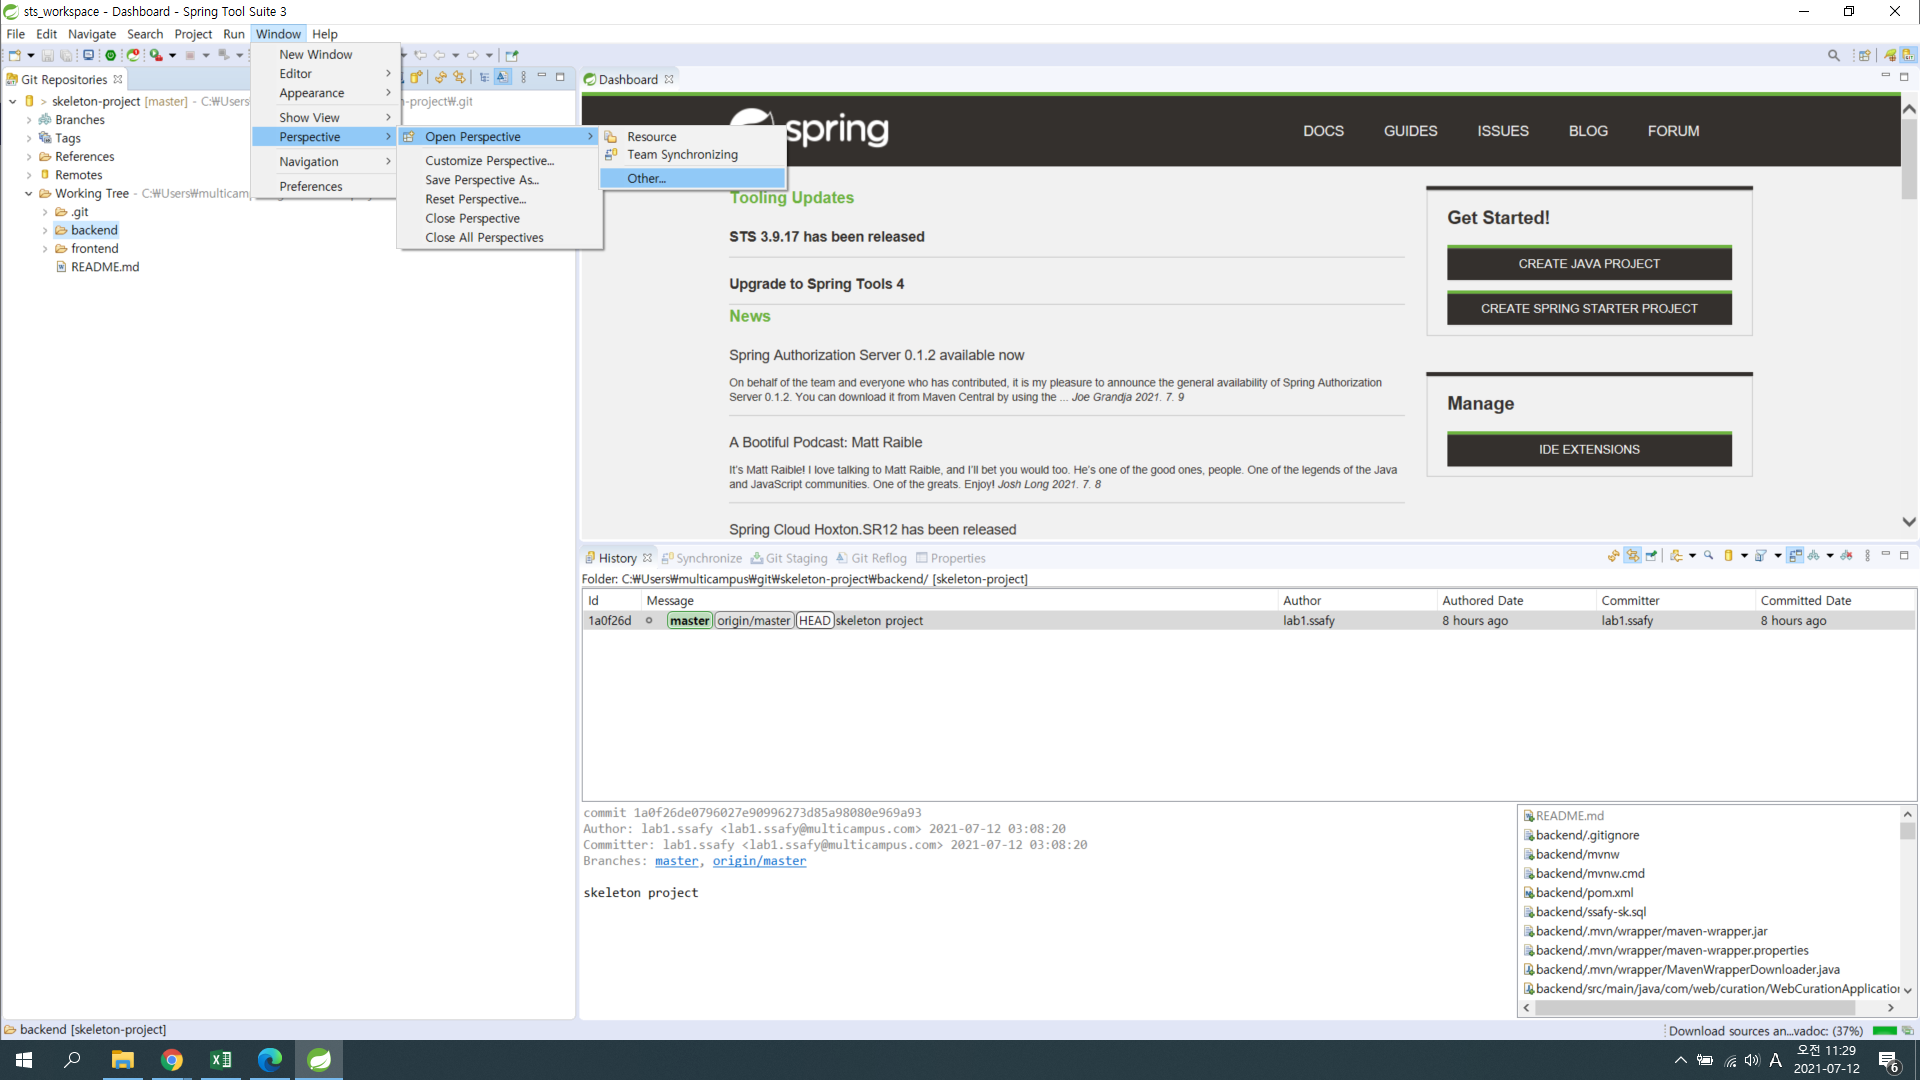This screenshot has width=1920, height=1080.
Task: Click the search magnifier in History toolbar
Action: pos(1708,555)
